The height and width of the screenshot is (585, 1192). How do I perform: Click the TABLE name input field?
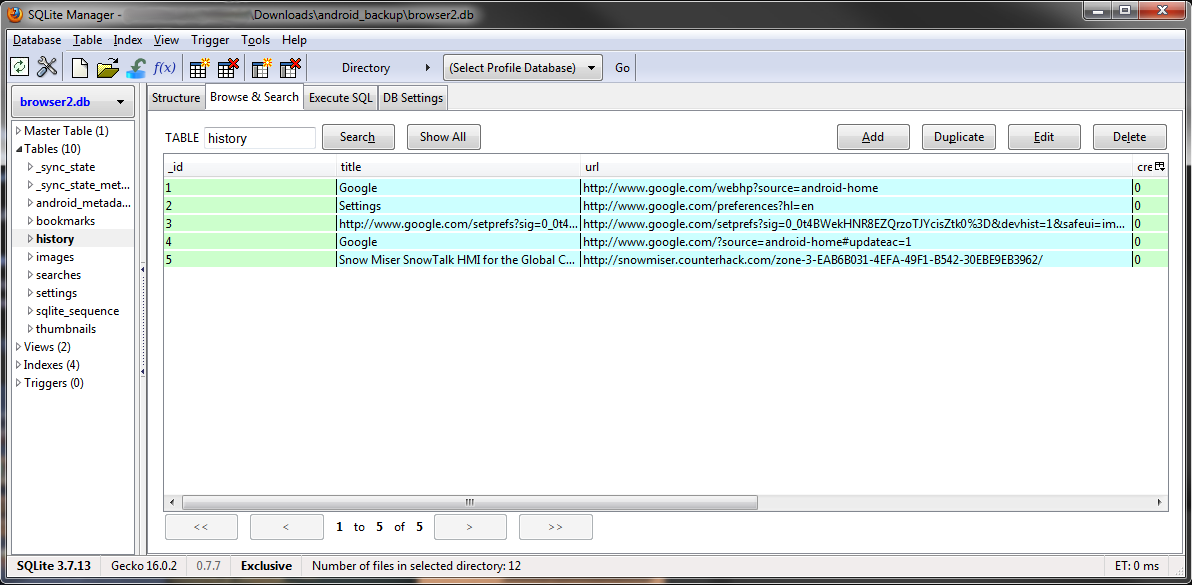(x=260, y=138)
